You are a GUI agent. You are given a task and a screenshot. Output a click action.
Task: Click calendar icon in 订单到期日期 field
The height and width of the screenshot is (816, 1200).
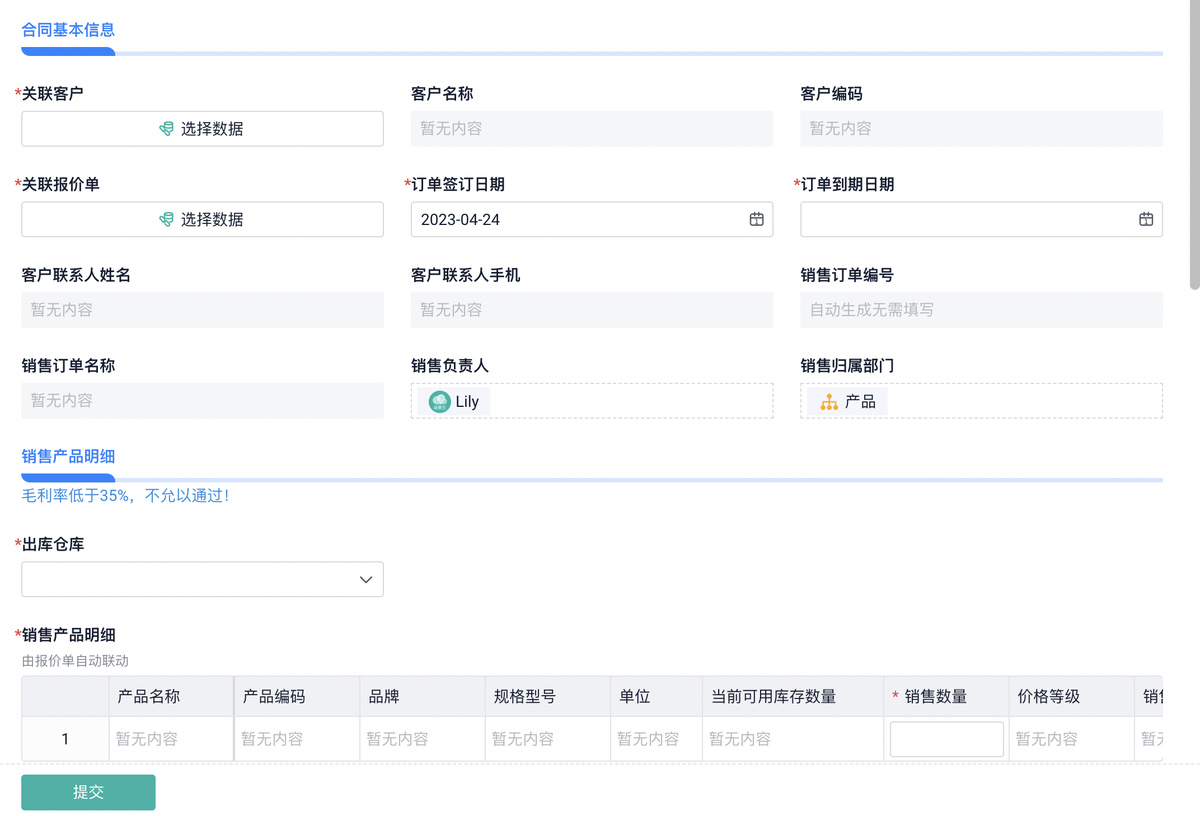pyautogui.click(x=1146, y=220)
